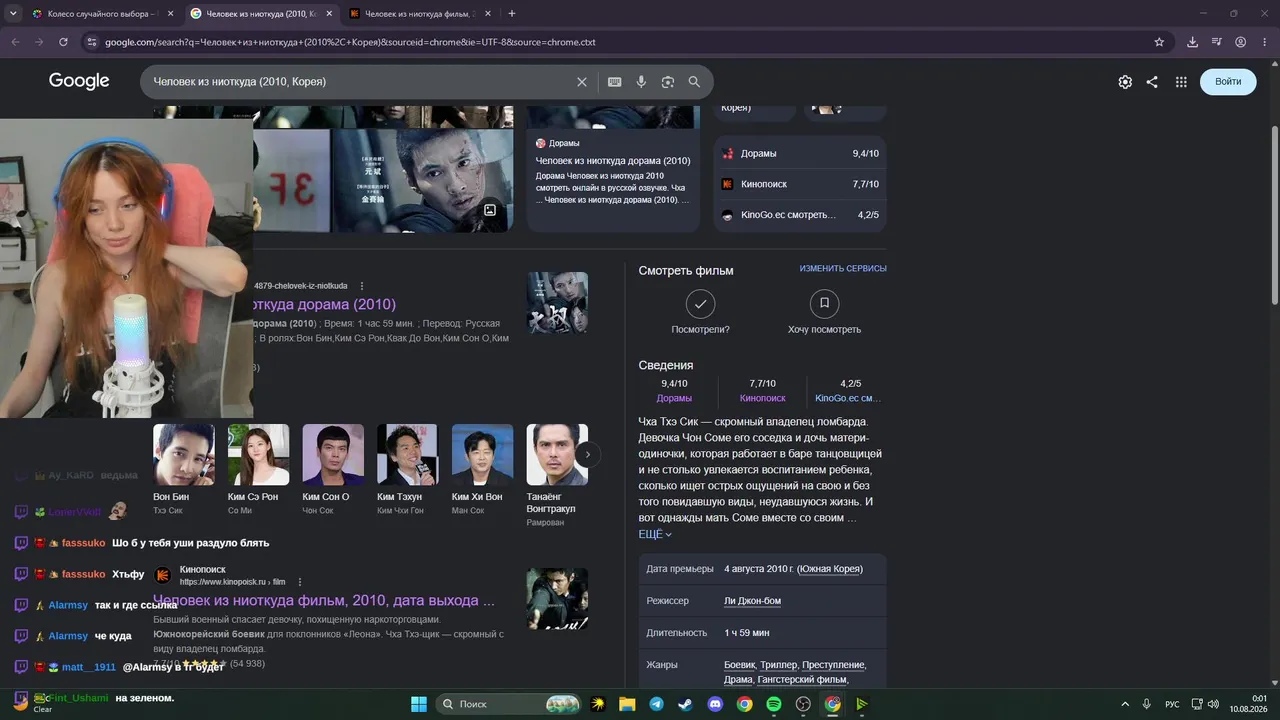1280x720 pixels.
Task: Open the Преступление genre link
Action: (833, 665)
